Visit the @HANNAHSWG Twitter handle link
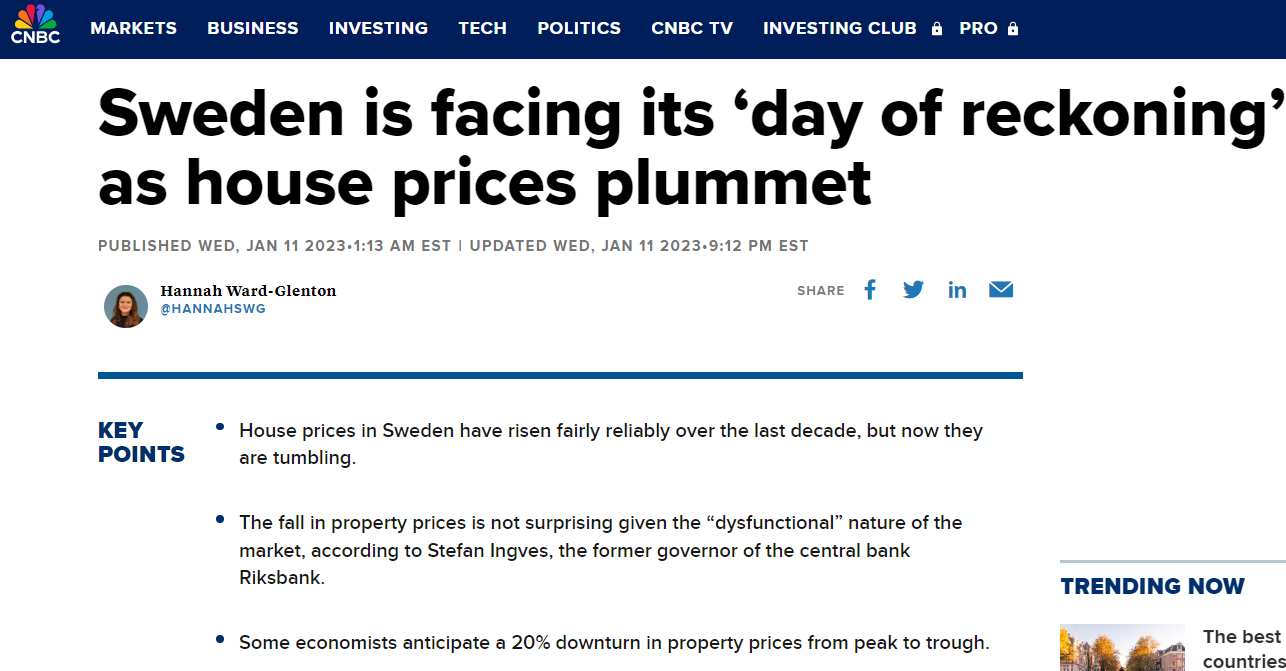The width and height of the screenshot is (1286, 671). pyautogui.click(x=213, y=310)
